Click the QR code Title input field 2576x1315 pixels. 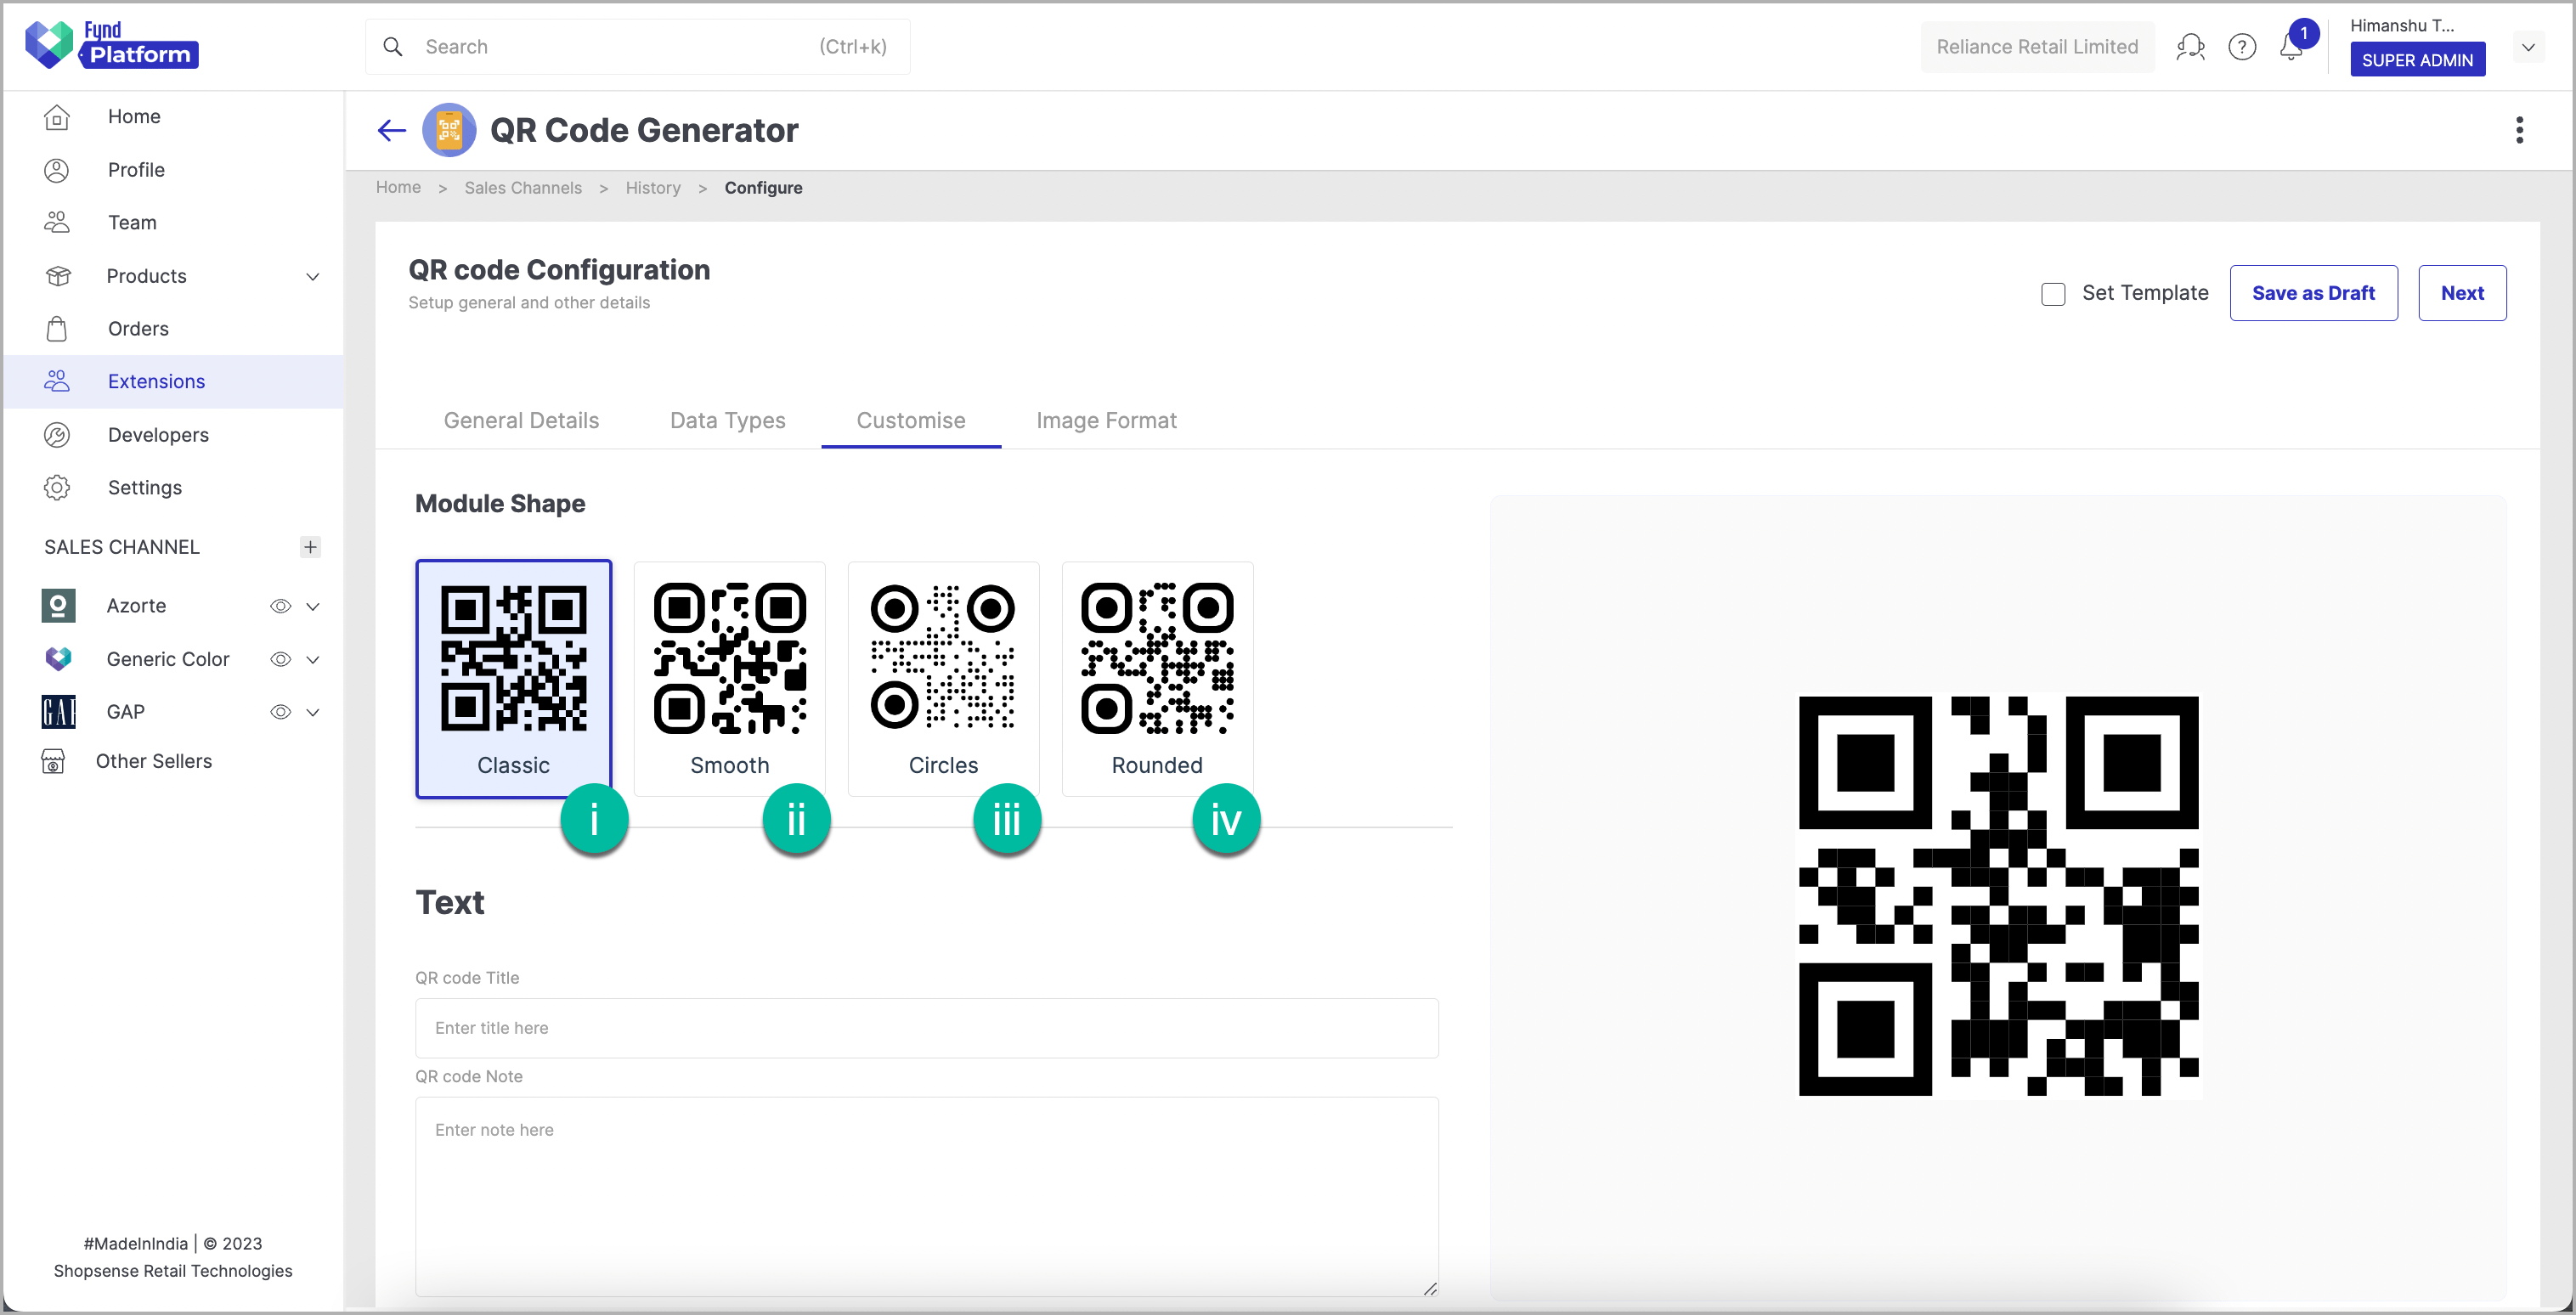point(926,1027)
